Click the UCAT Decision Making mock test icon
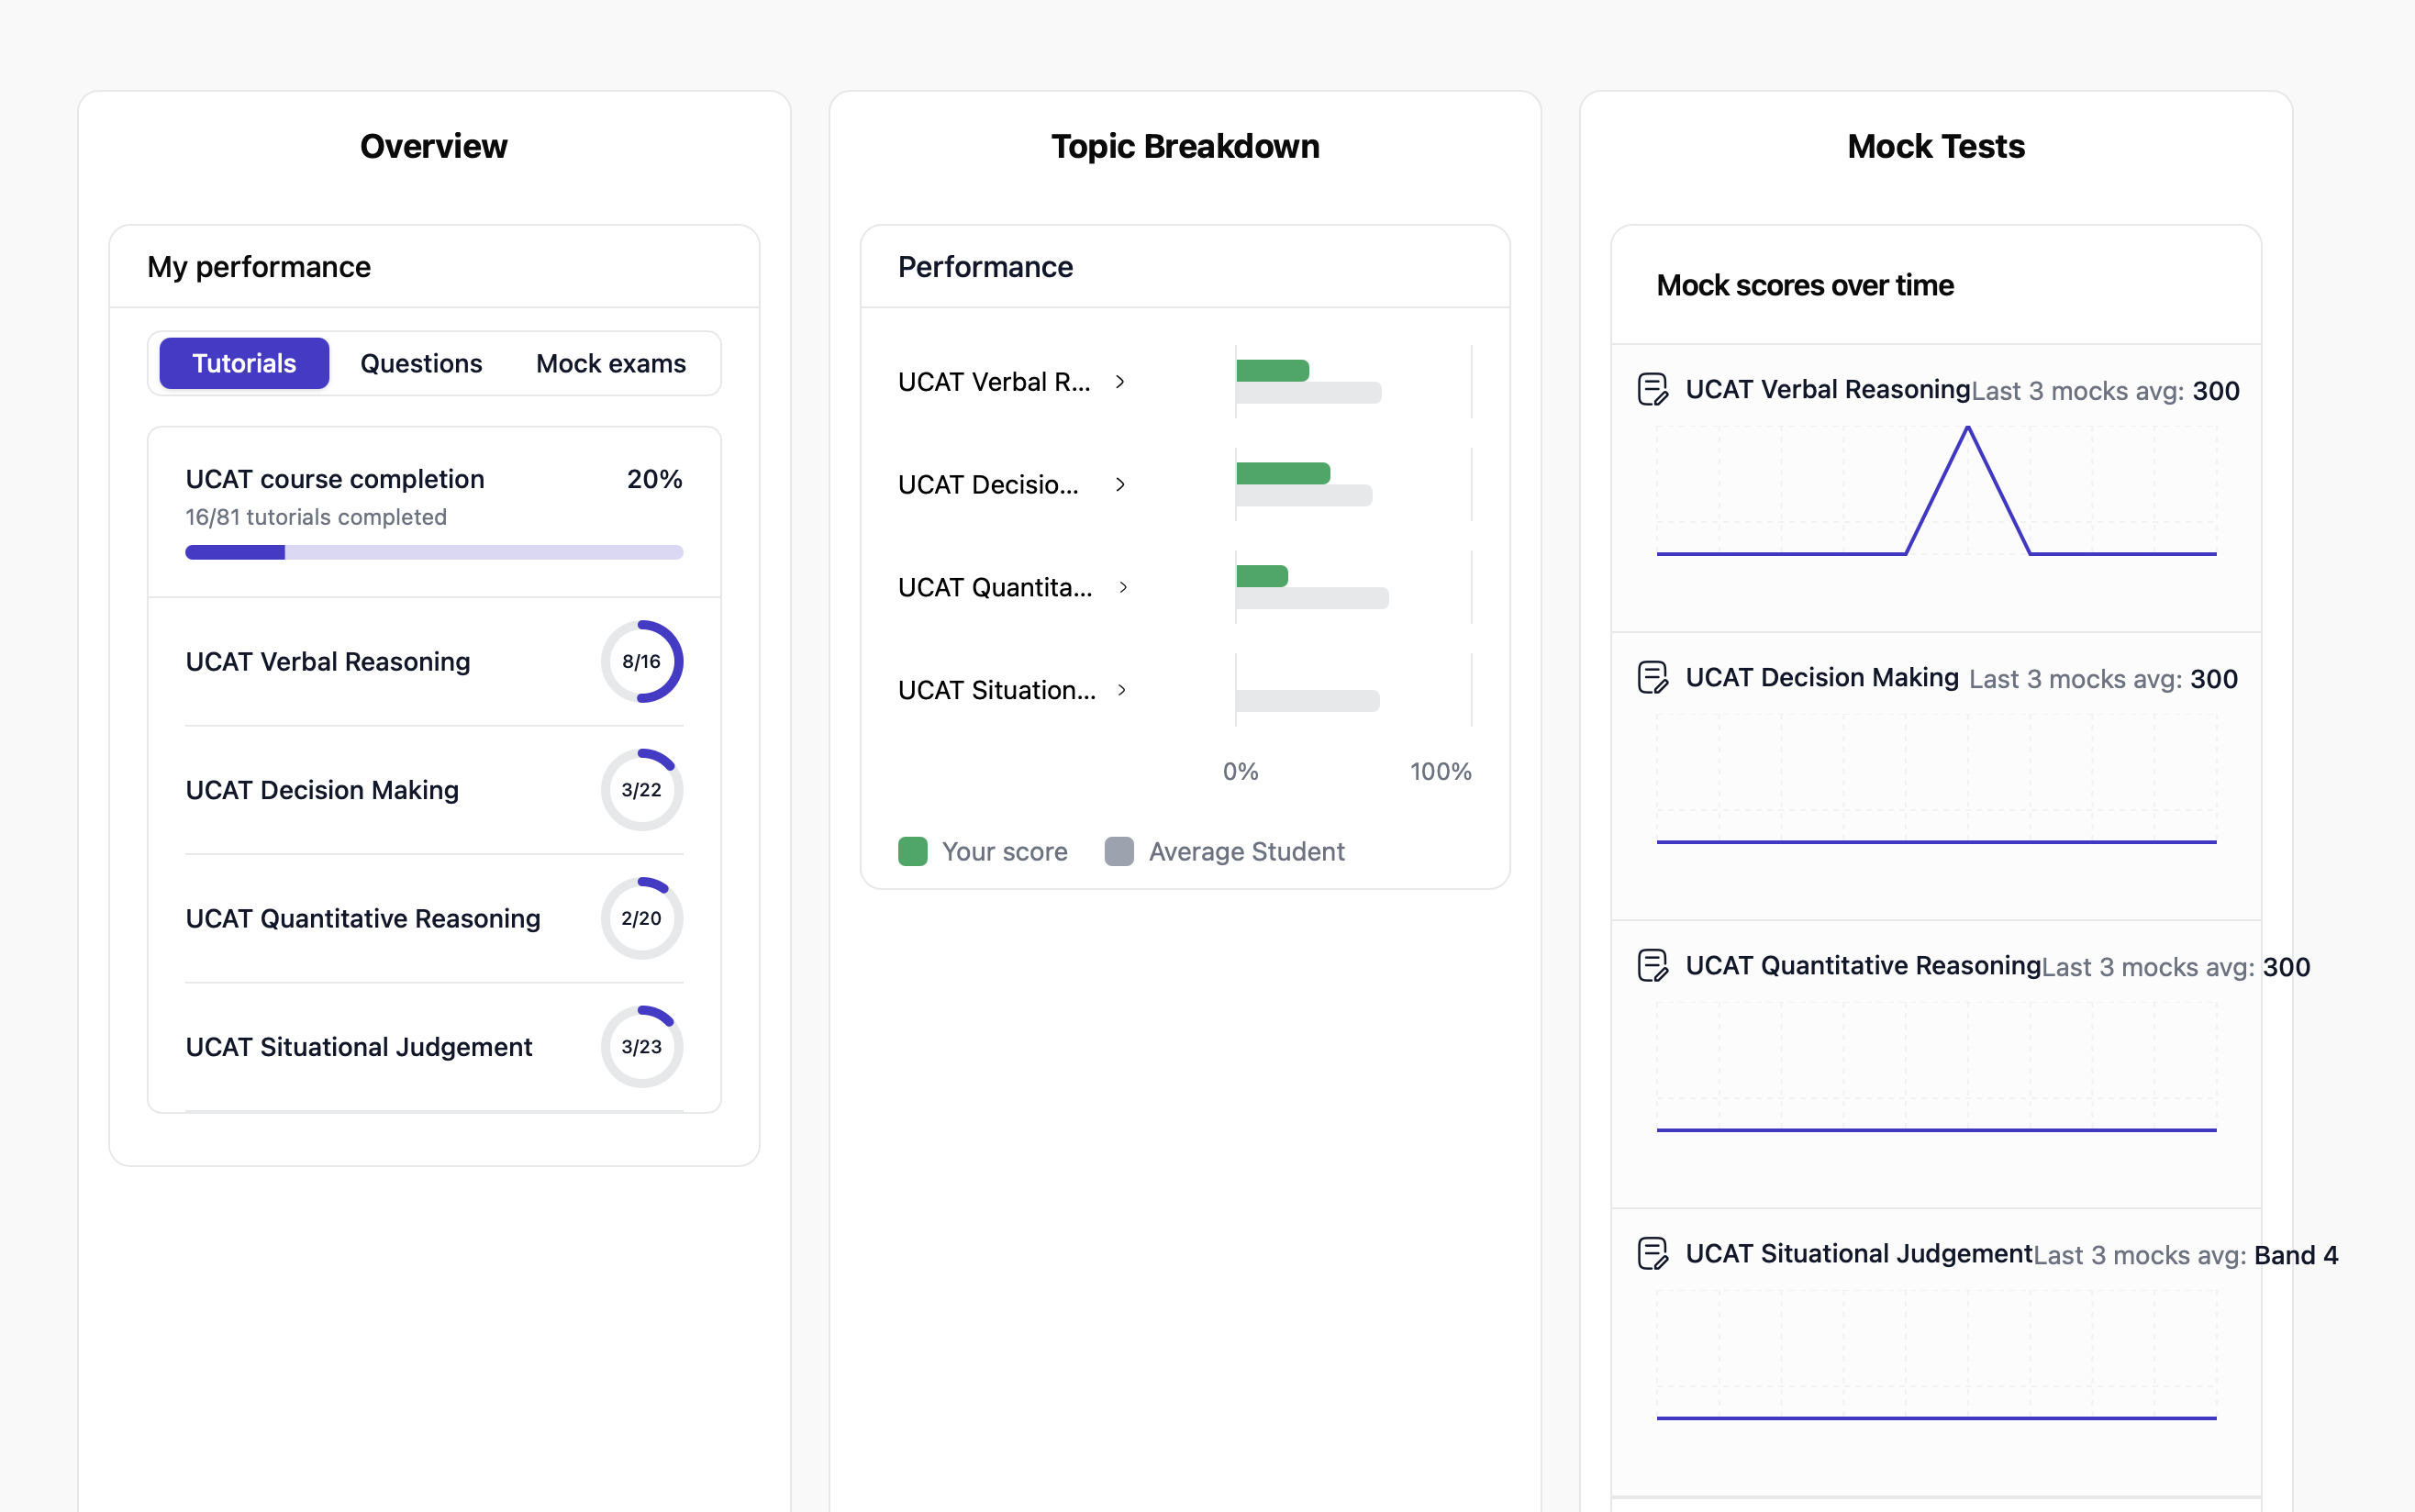Image resolution: width=2415 pixels, height=1512 pixels. pos(1652,677)
